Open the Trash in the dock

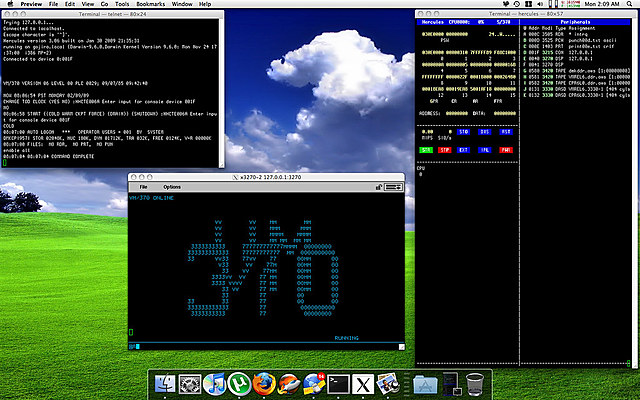(475, 384)
